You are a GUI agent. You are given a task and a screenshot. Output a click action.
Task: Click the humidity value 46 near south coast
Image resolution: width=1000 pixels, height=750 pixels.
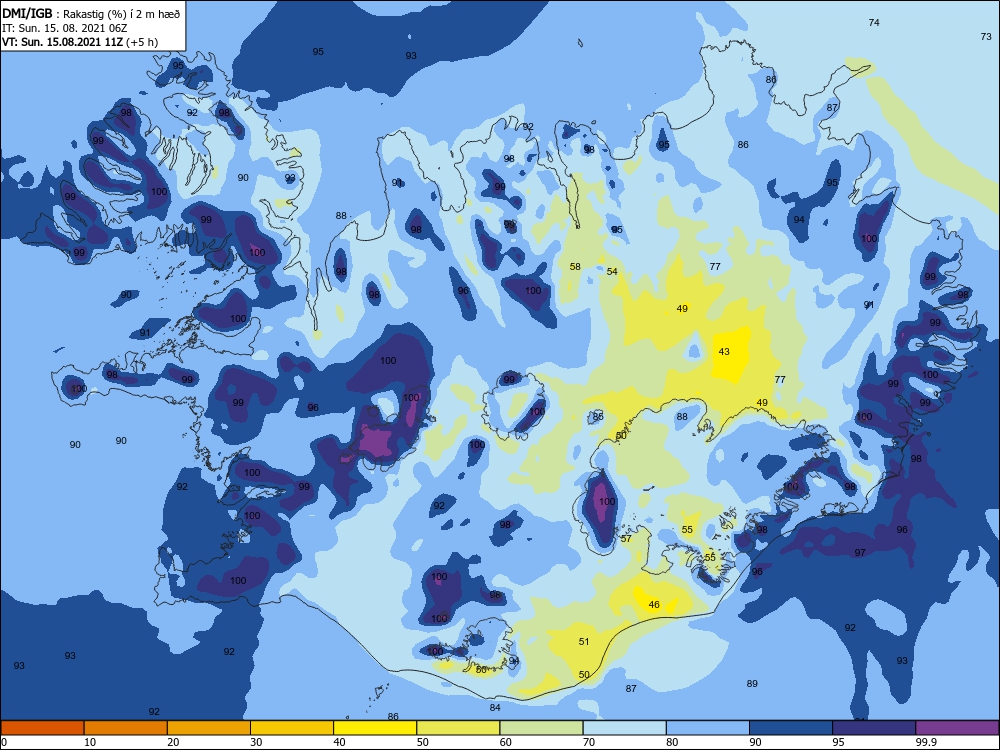(x=654, y=605)
